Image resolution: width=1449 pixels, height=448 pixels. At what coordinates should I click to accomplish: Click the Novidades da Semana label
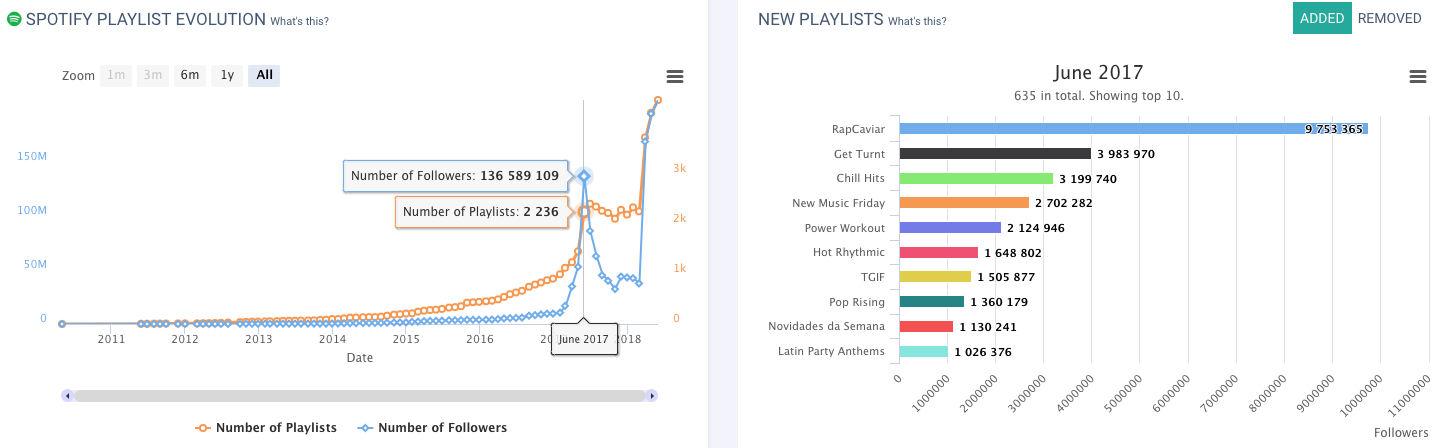tap(826, 326)
